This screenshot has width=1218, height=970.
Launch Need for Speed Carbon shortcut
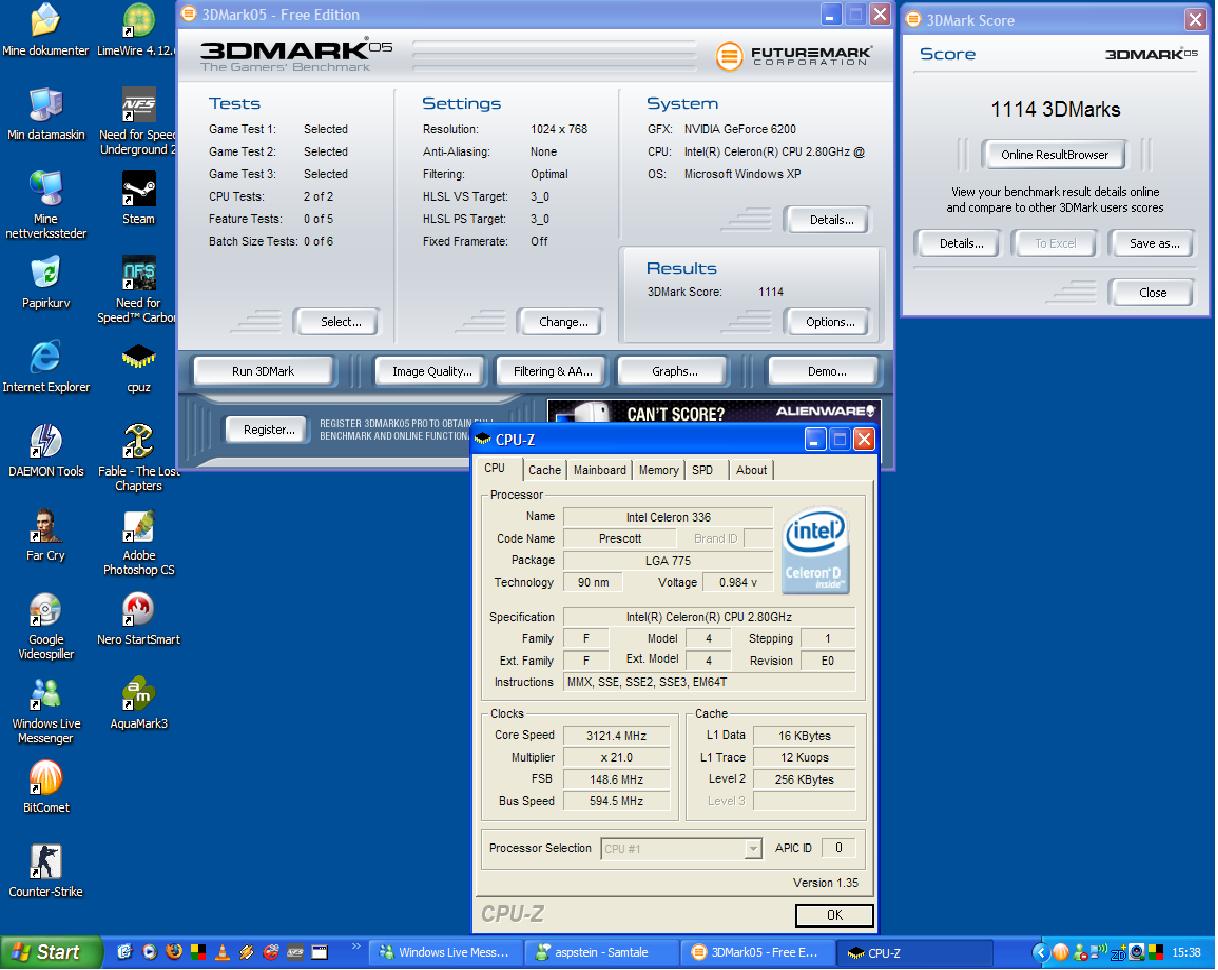click(138, 290)
